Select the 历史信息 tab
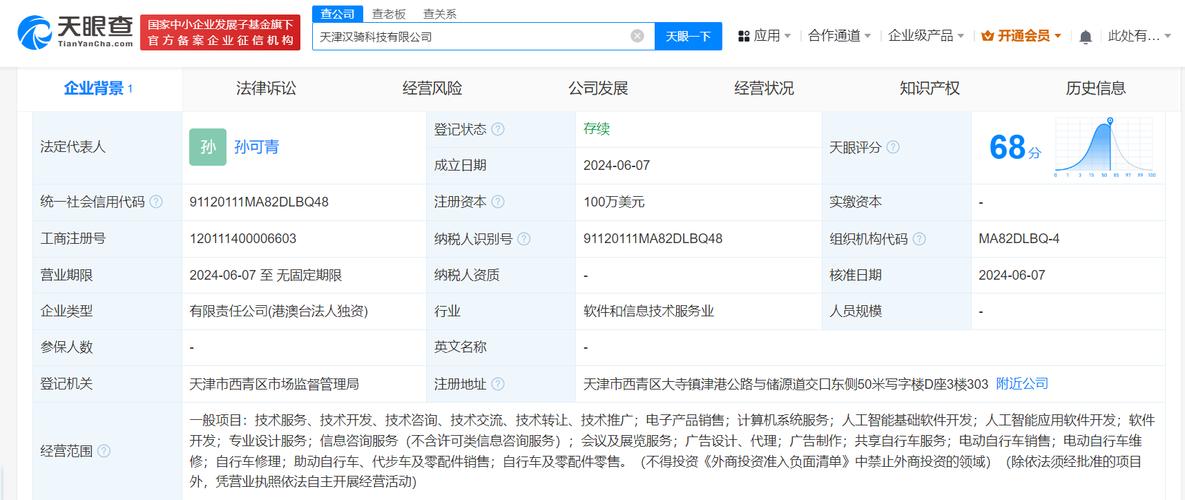Image resolution: width=1185 pixels, height=500 pixels. pos(1096,88)
